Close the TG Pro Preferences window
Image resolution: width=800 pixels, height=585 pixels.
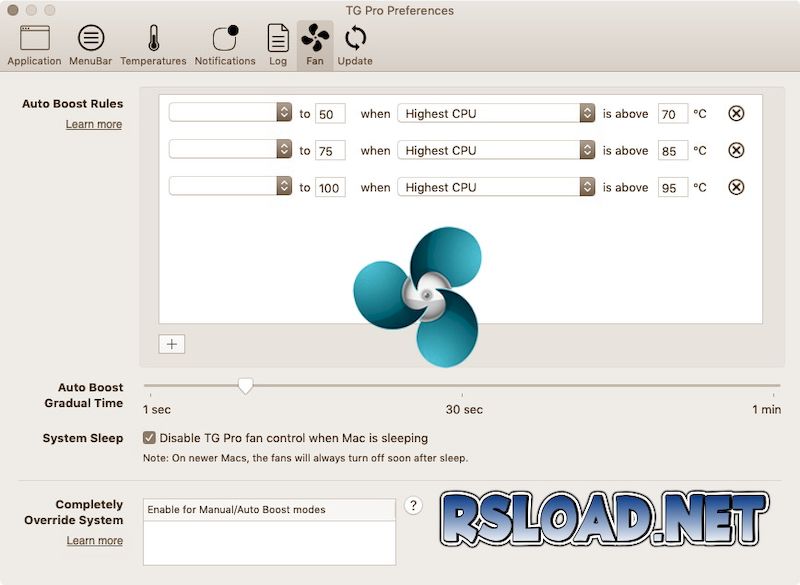coord(13,10)
